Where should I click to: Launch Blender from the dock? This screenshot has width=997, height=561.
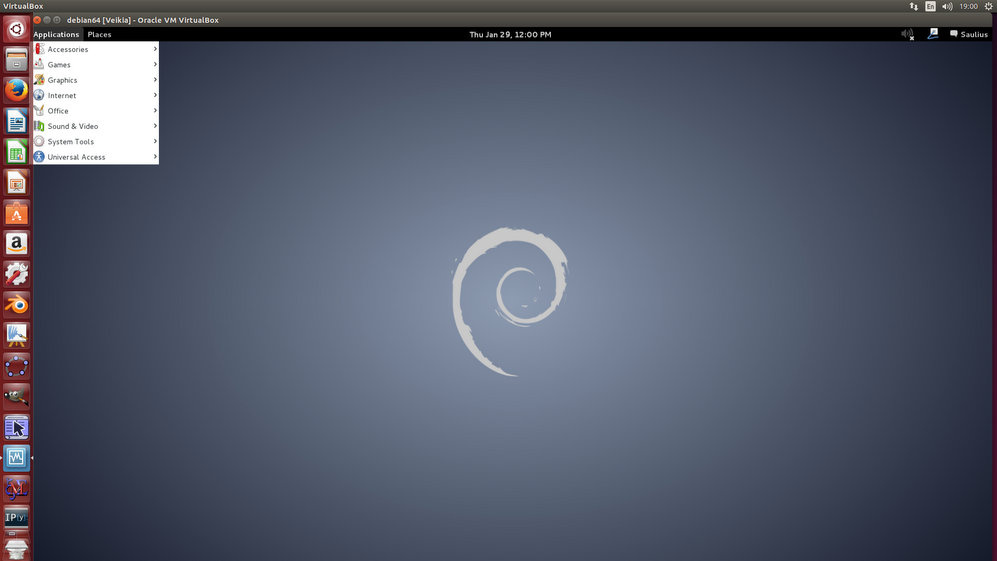point(16,304)
